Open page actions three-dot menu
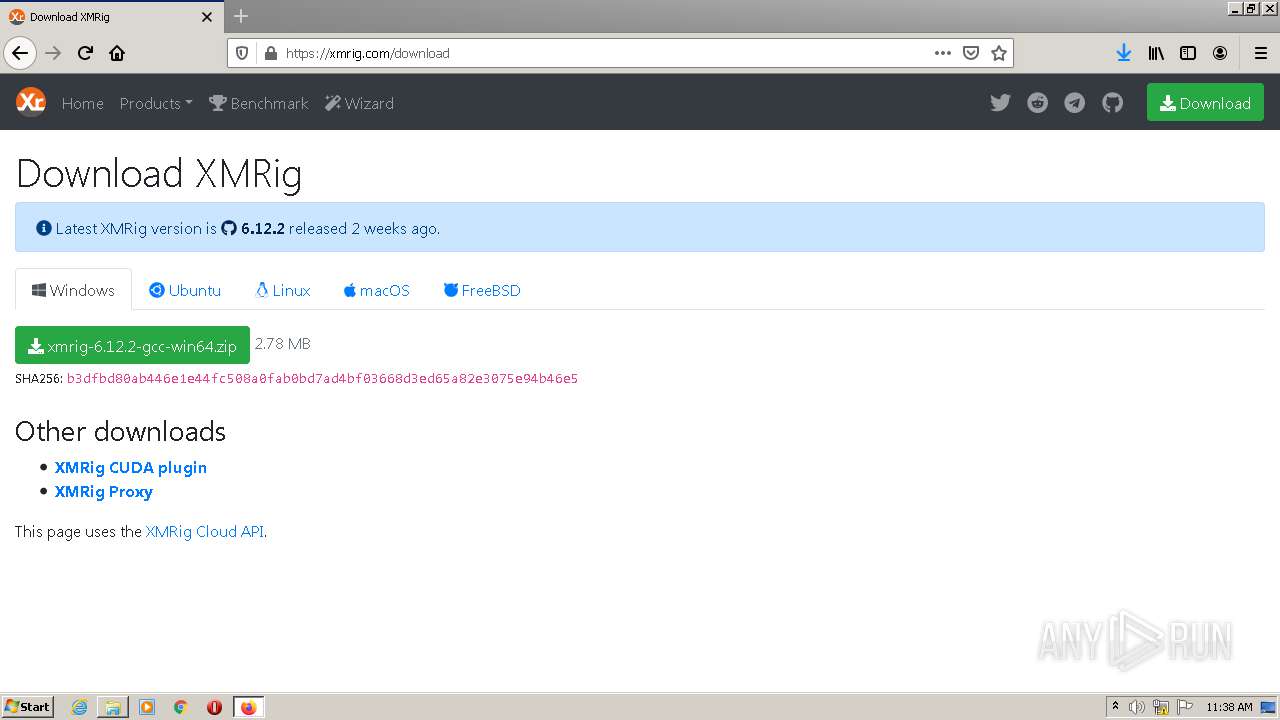 coord(942,53)
